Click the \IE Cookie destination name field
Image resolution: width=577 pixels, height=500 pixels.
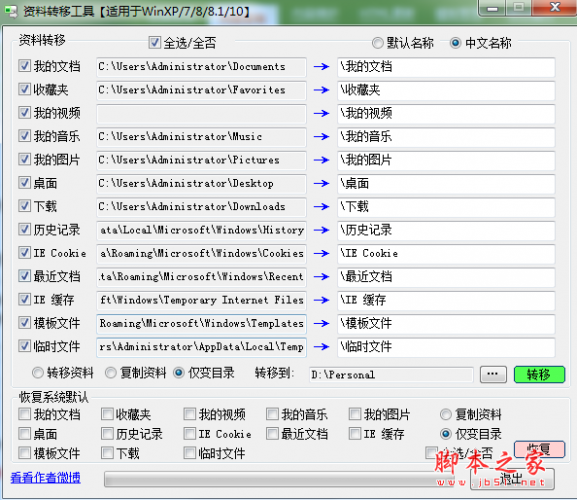446,253
